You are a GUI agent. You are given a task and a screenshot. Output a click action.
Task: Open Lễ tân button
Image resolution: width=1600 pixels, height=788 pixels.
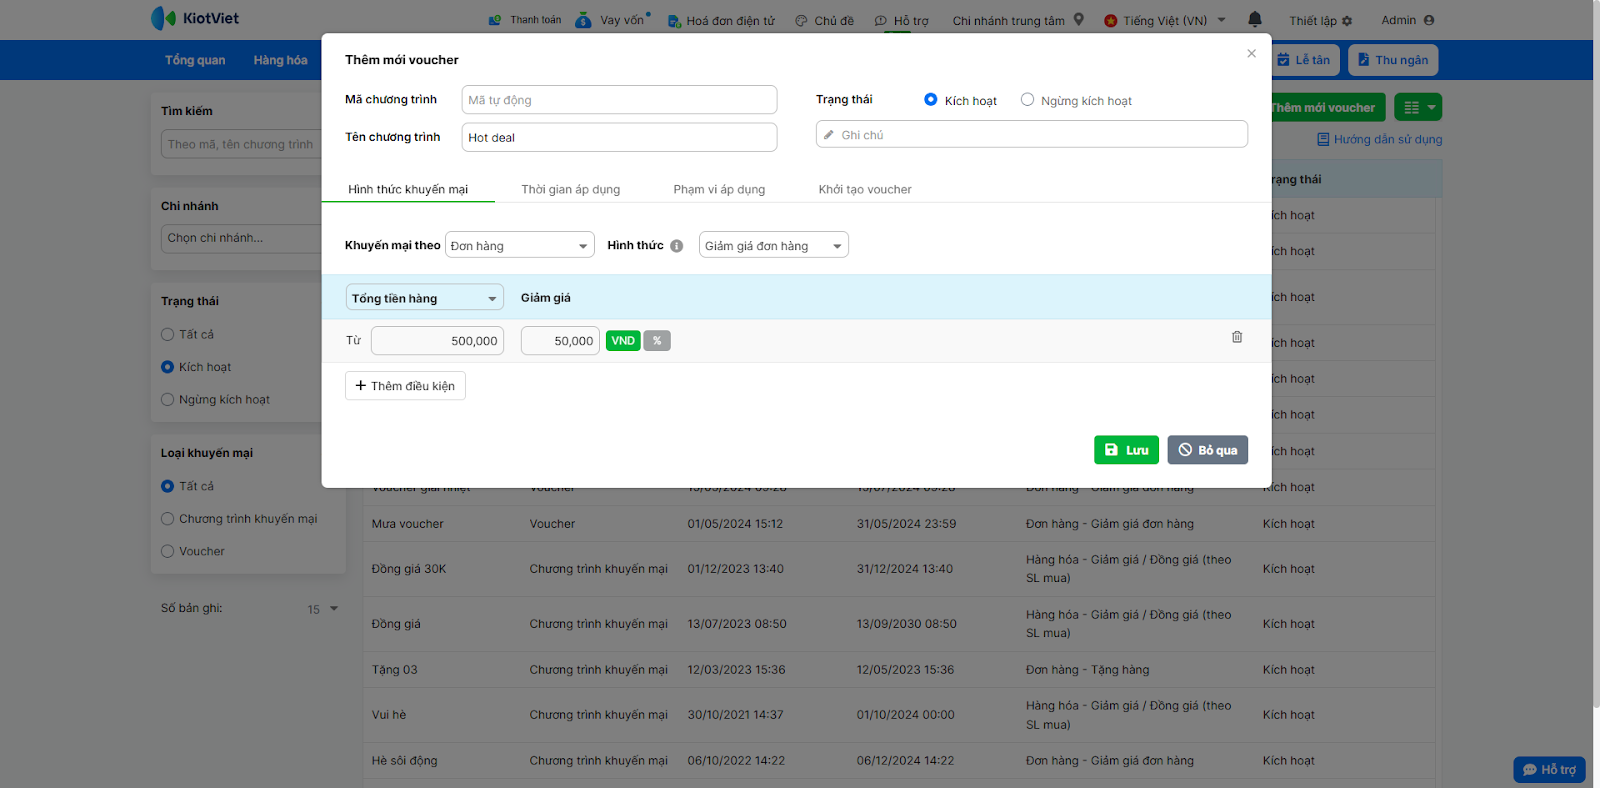[1304, 60]
